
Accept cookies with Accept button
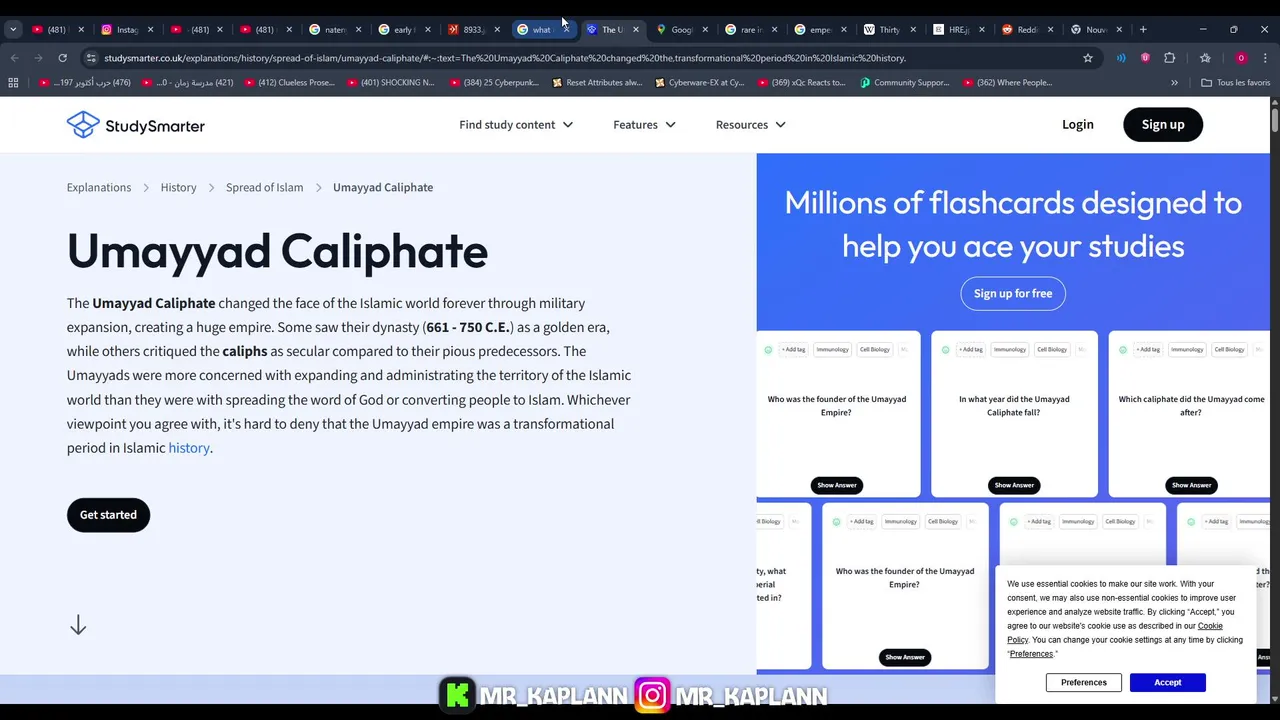(x=1168, y=683)
